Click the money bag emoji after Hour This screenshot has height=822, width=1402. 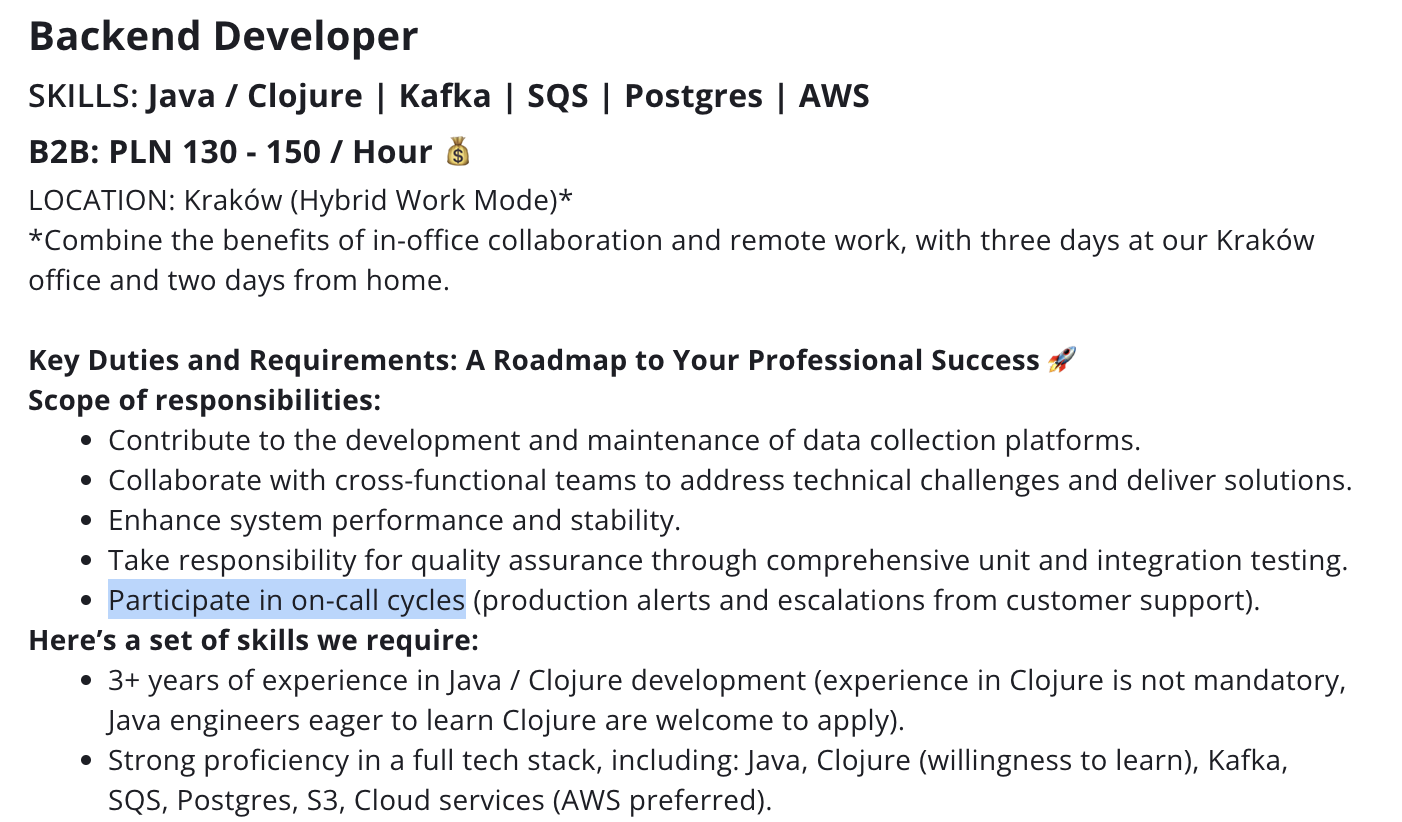click(x=457, y=152)
